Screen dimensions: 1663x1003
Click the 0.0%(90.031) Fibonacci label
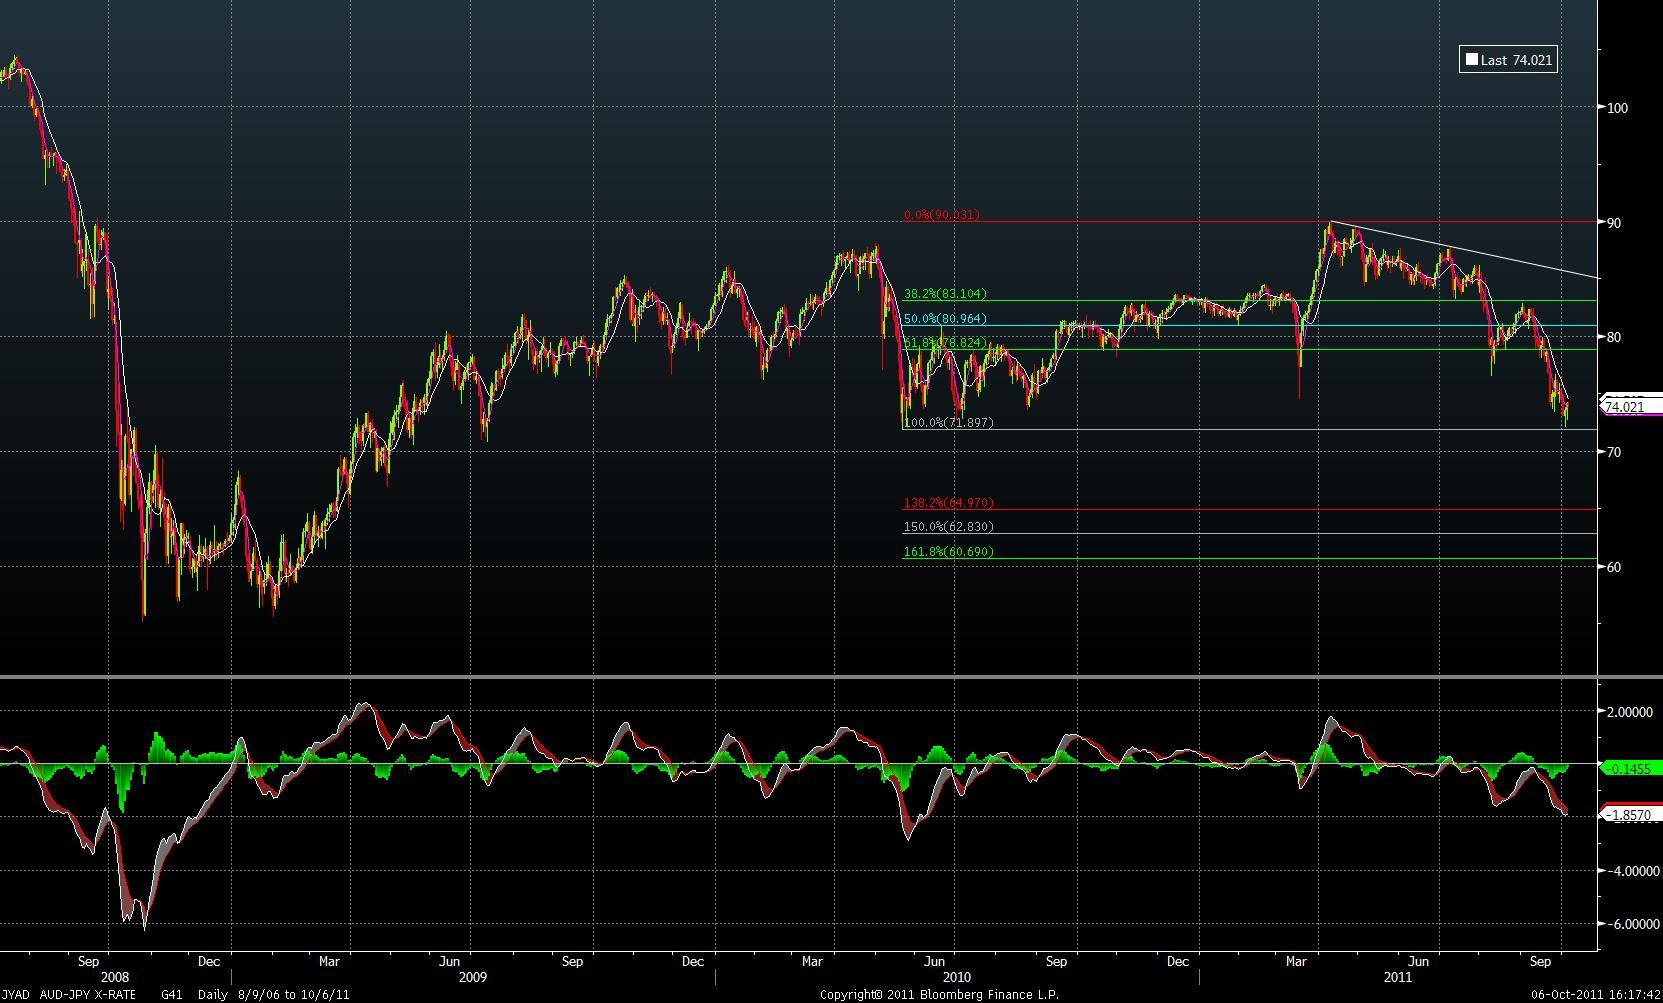[x=941, y=215]
